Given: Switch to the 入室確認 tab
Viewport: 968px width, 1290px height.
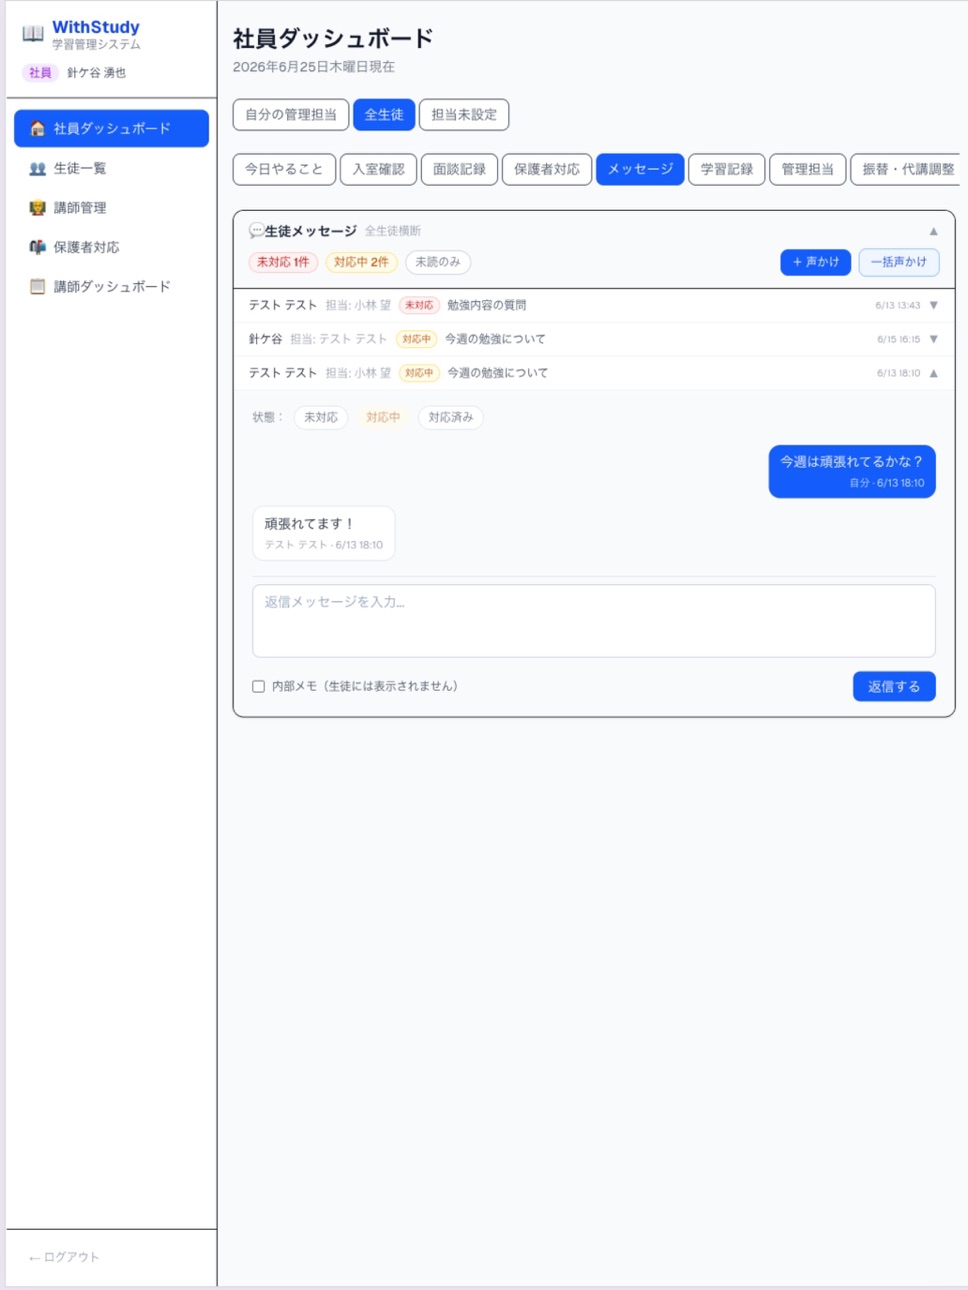Looking at the screenshot, I should coord(378,170).
